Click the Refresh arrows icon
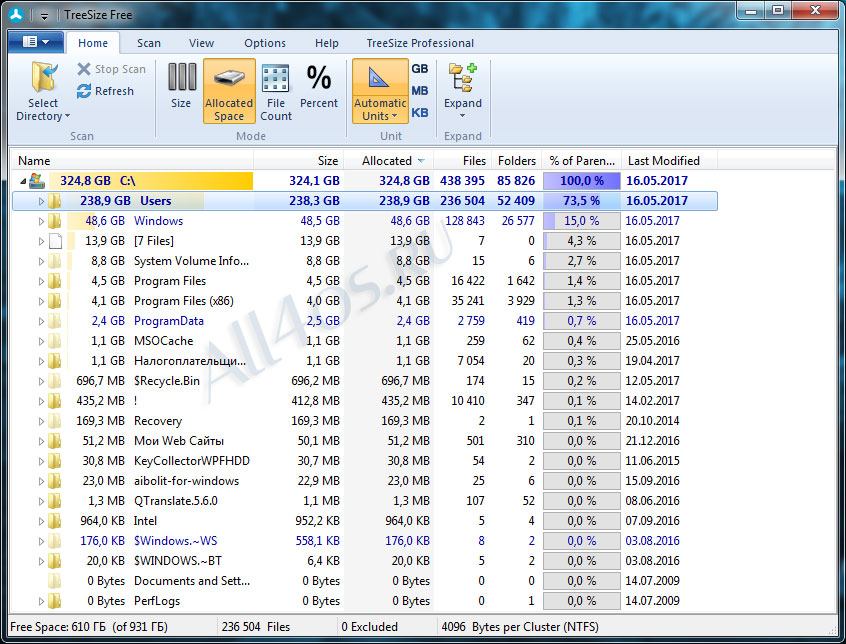This screenshot has height=644, width=846. (84, 91)
